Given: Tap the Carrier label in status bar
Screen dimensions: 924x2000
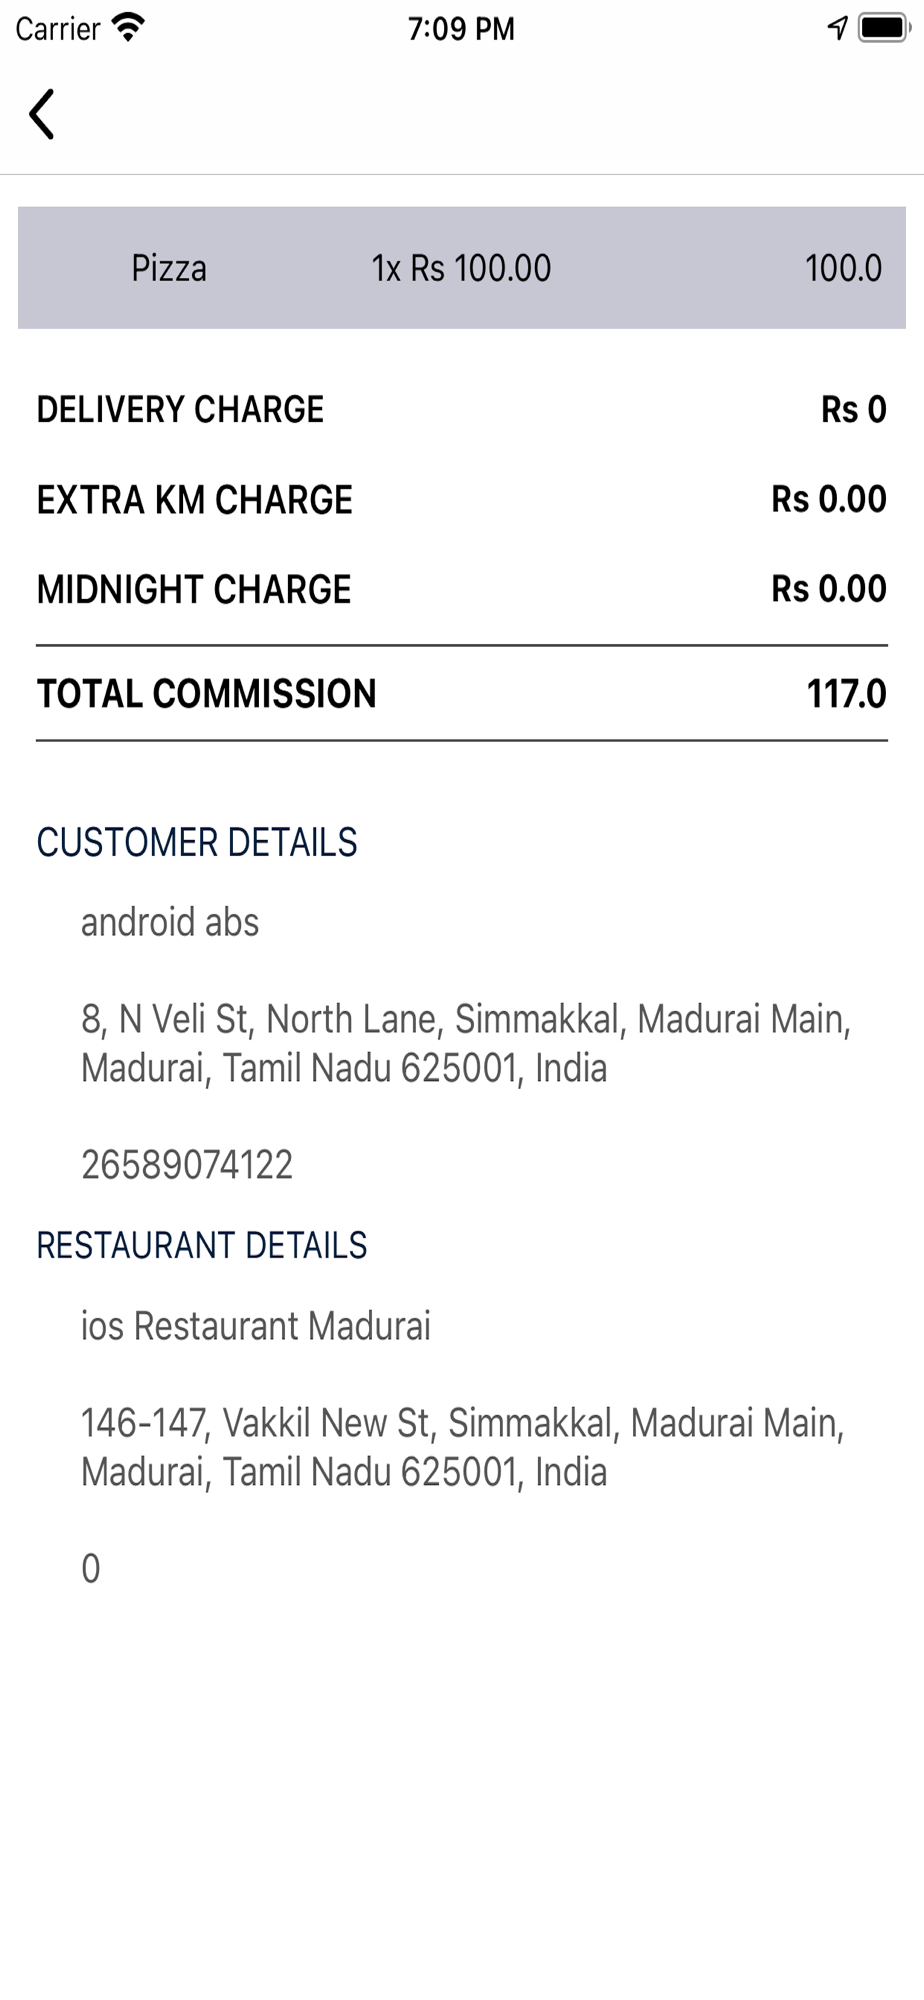Looking at the screenshot, I should [x=58, y=29].
